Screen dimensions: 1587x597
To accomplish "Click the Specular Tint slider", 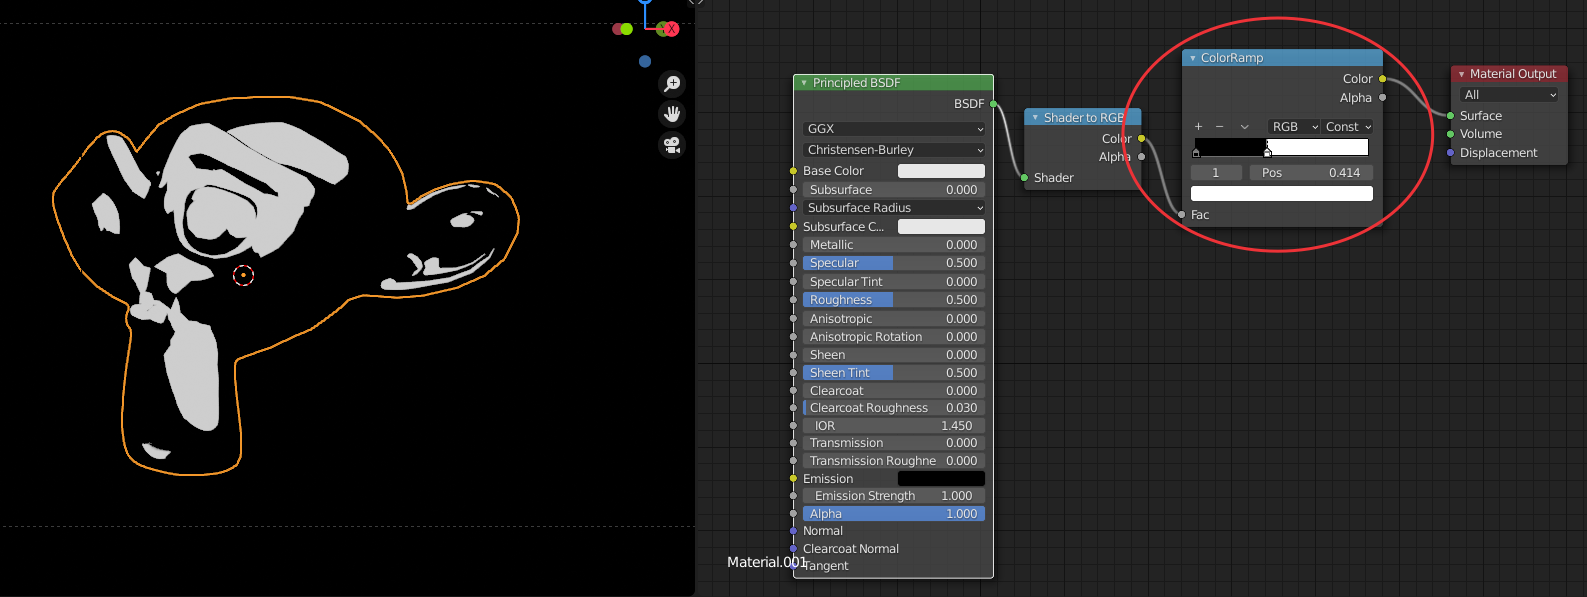I will 894,282.
